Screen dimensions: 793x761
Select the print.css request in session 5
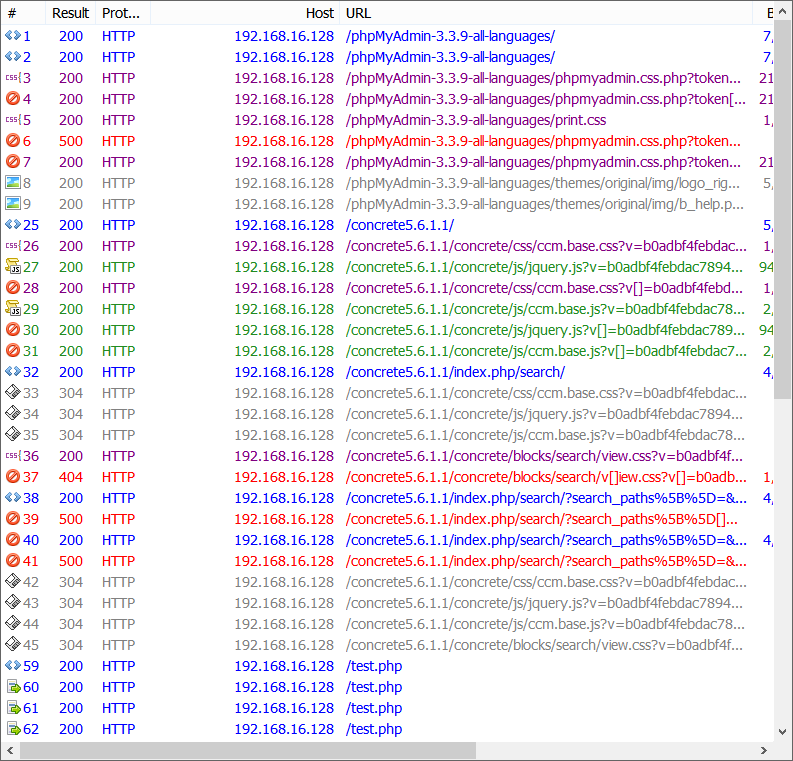pyautogui.click(x=476, y=120)
